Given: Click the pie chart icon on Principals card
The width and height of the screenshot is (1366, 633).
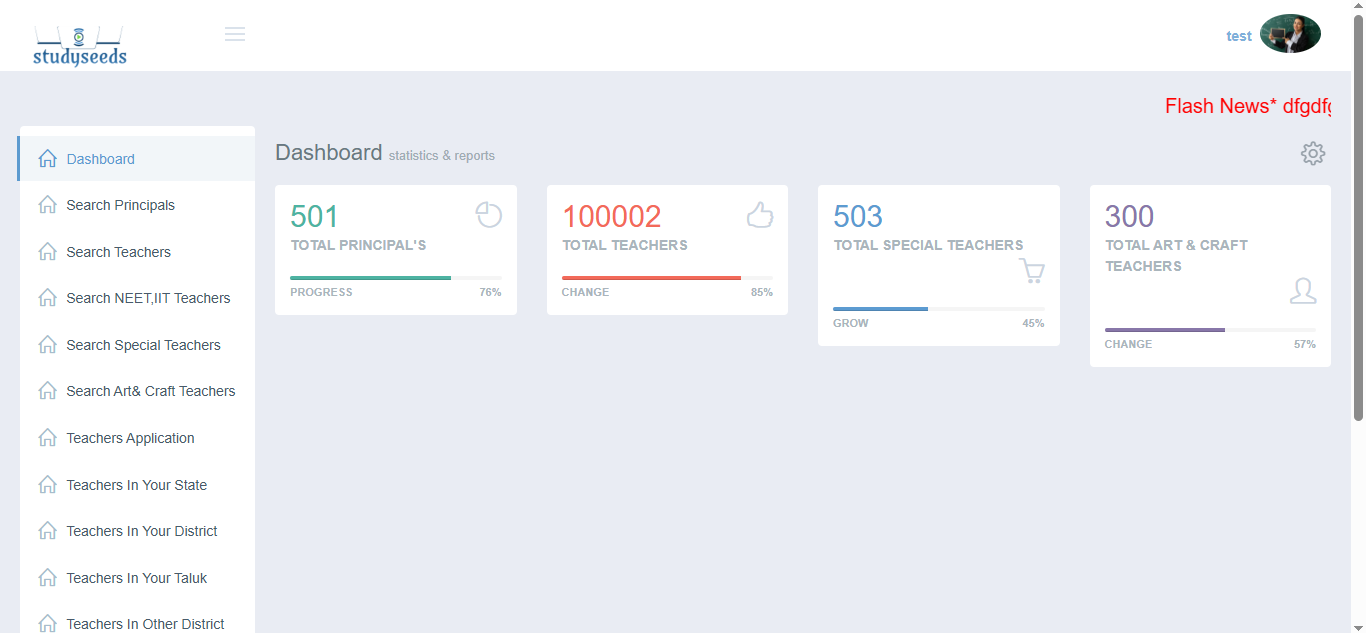Looking at the screenshot, I should point(488,215).
